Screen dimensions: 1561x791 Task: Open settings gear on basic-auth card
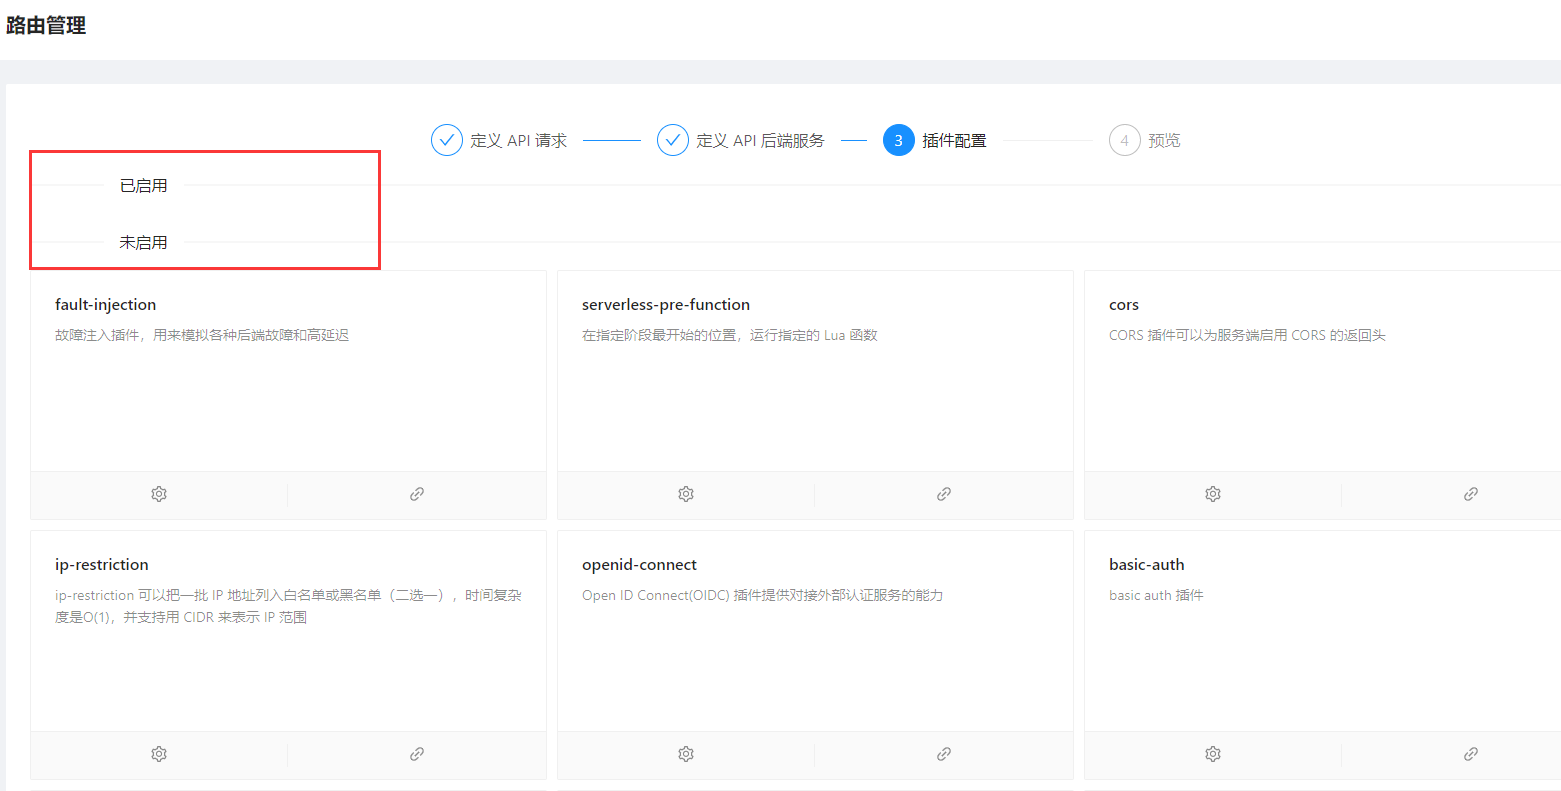coord(1213,754)
